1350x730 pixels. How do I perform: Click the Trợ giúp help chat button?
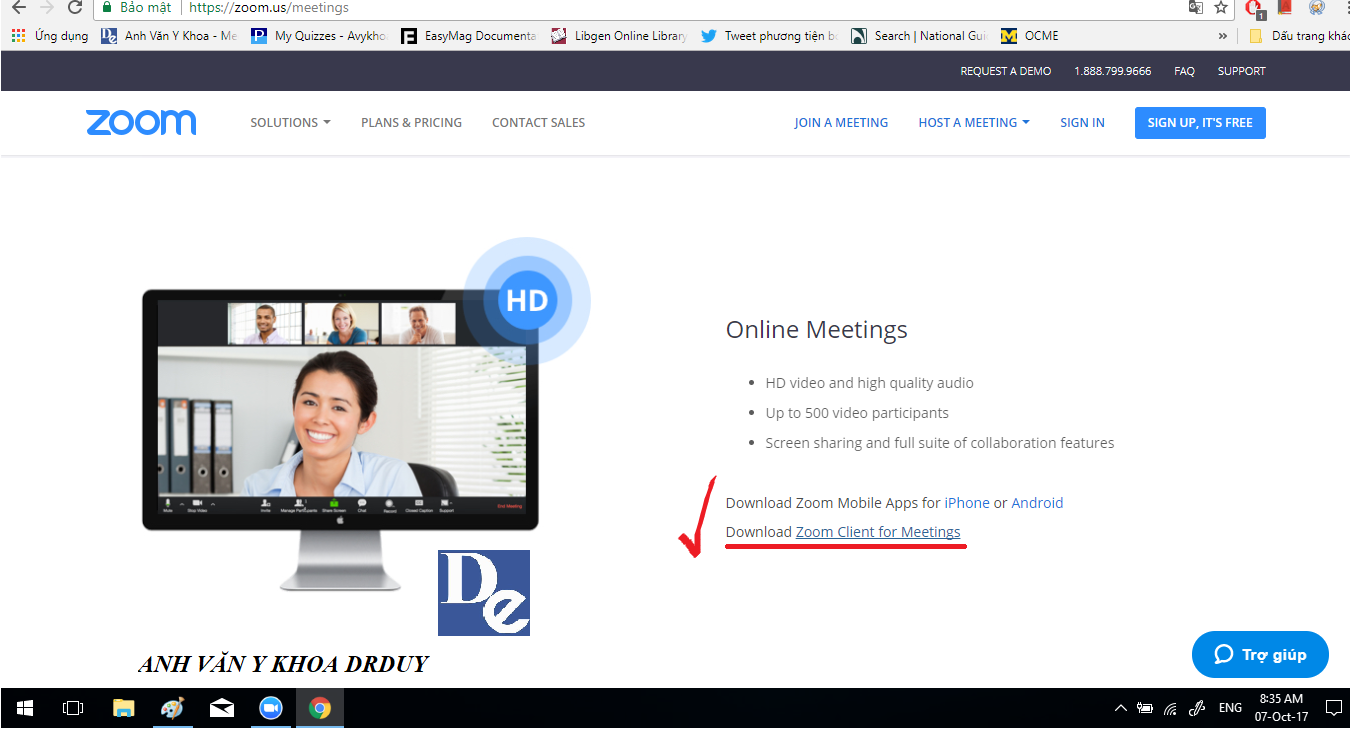(1260, 655)
